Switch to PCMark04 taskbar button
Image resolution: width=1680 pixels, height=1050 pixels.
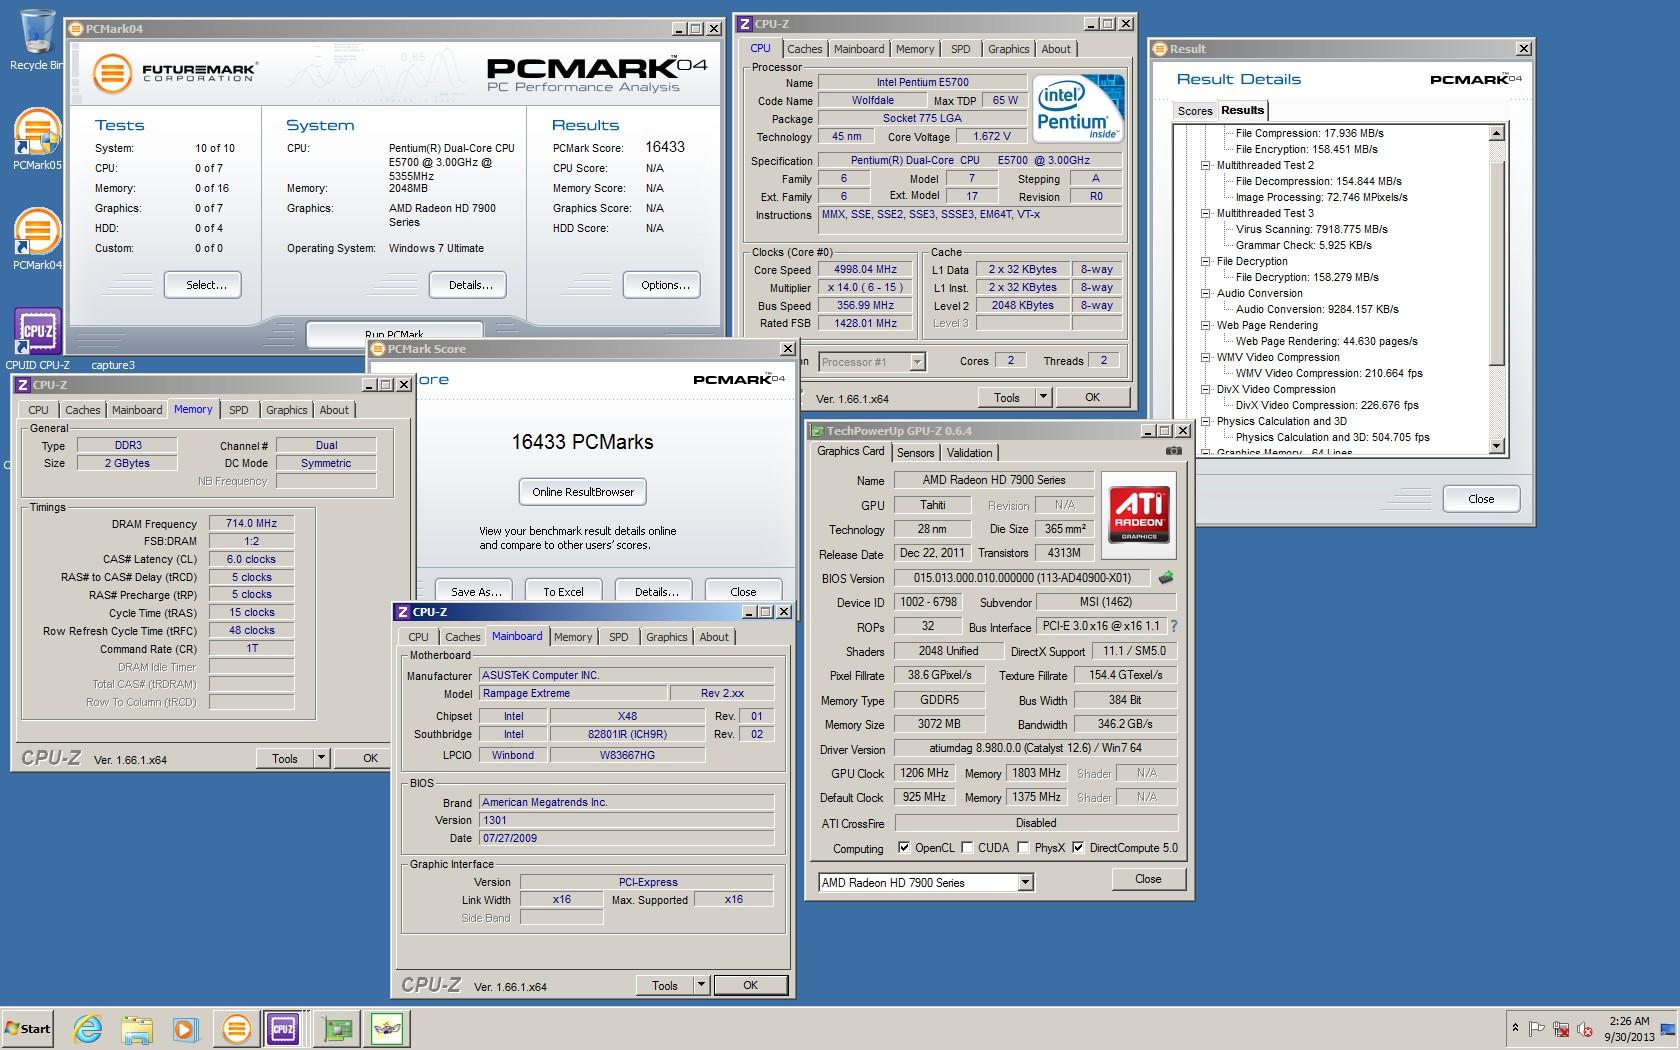(236, 1028)
